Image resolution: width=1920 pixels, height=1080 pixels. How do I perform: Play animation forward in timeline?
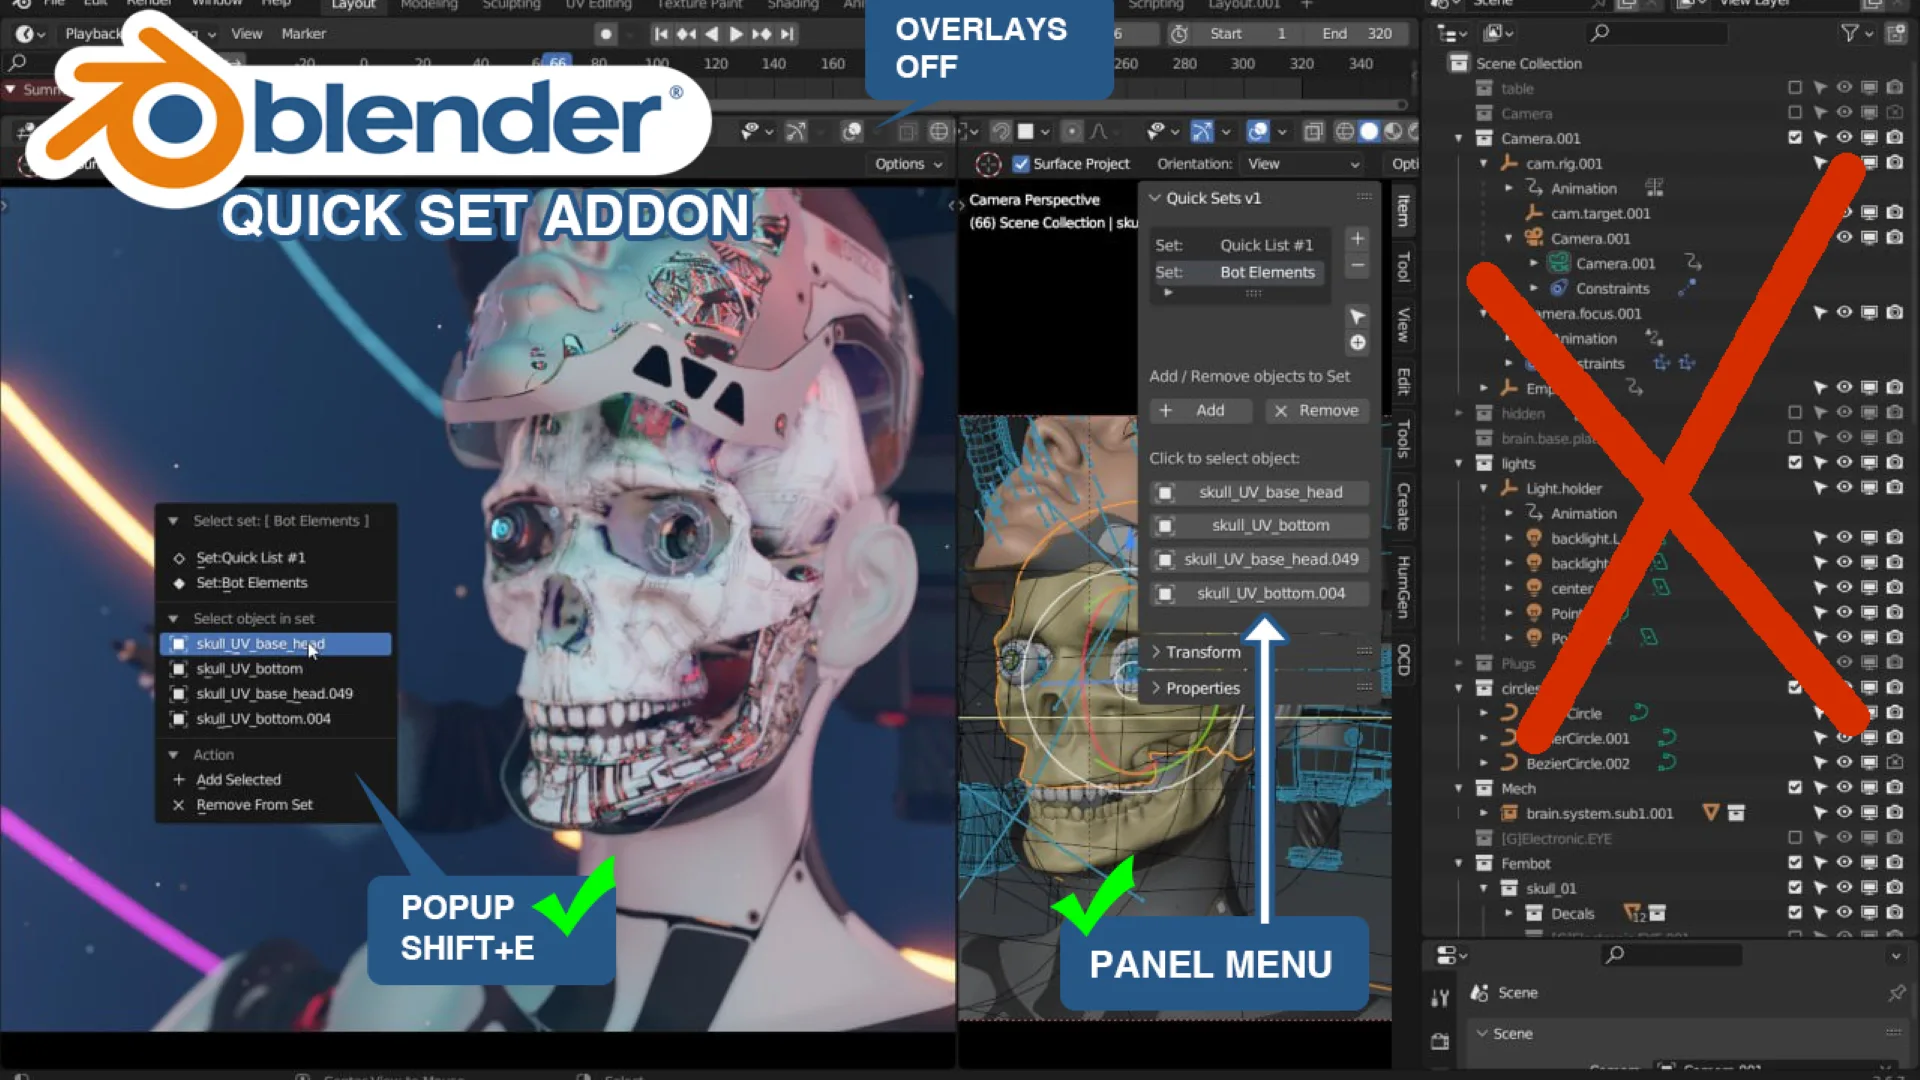[736, 34]
